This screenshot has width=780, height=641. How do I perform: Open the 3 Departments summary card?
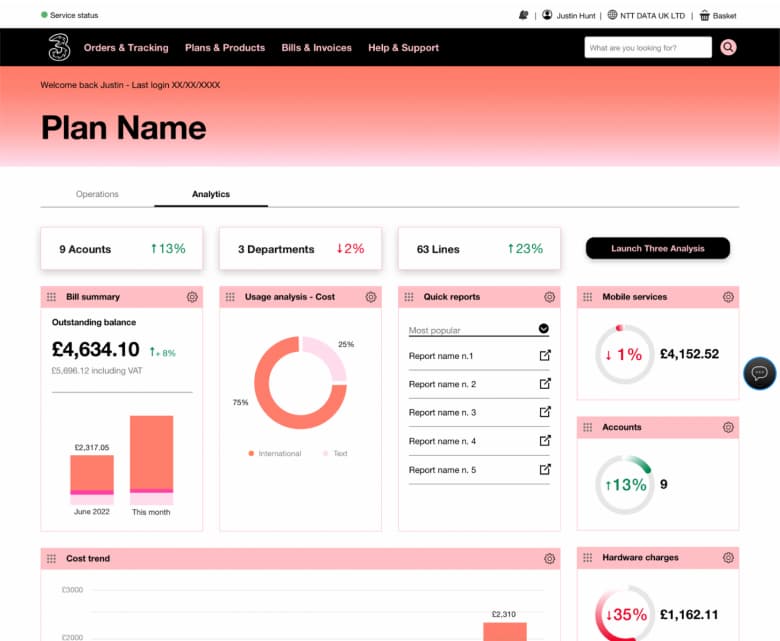300,249
